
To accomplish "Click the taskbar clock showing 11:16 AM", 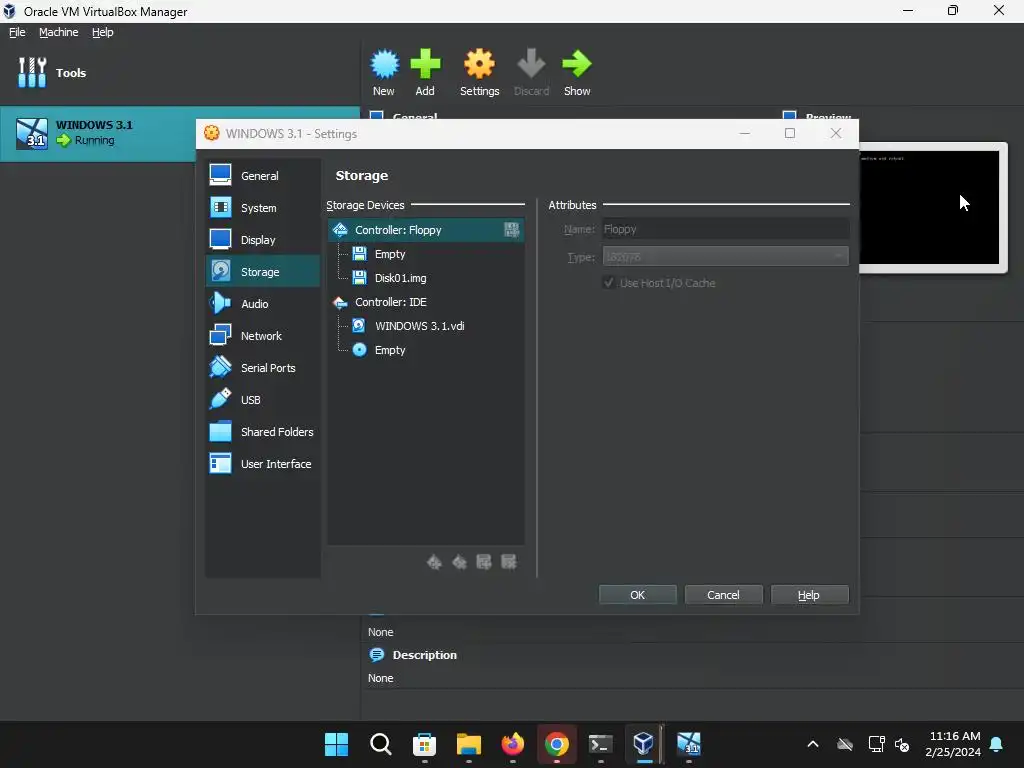I will 953,744.
